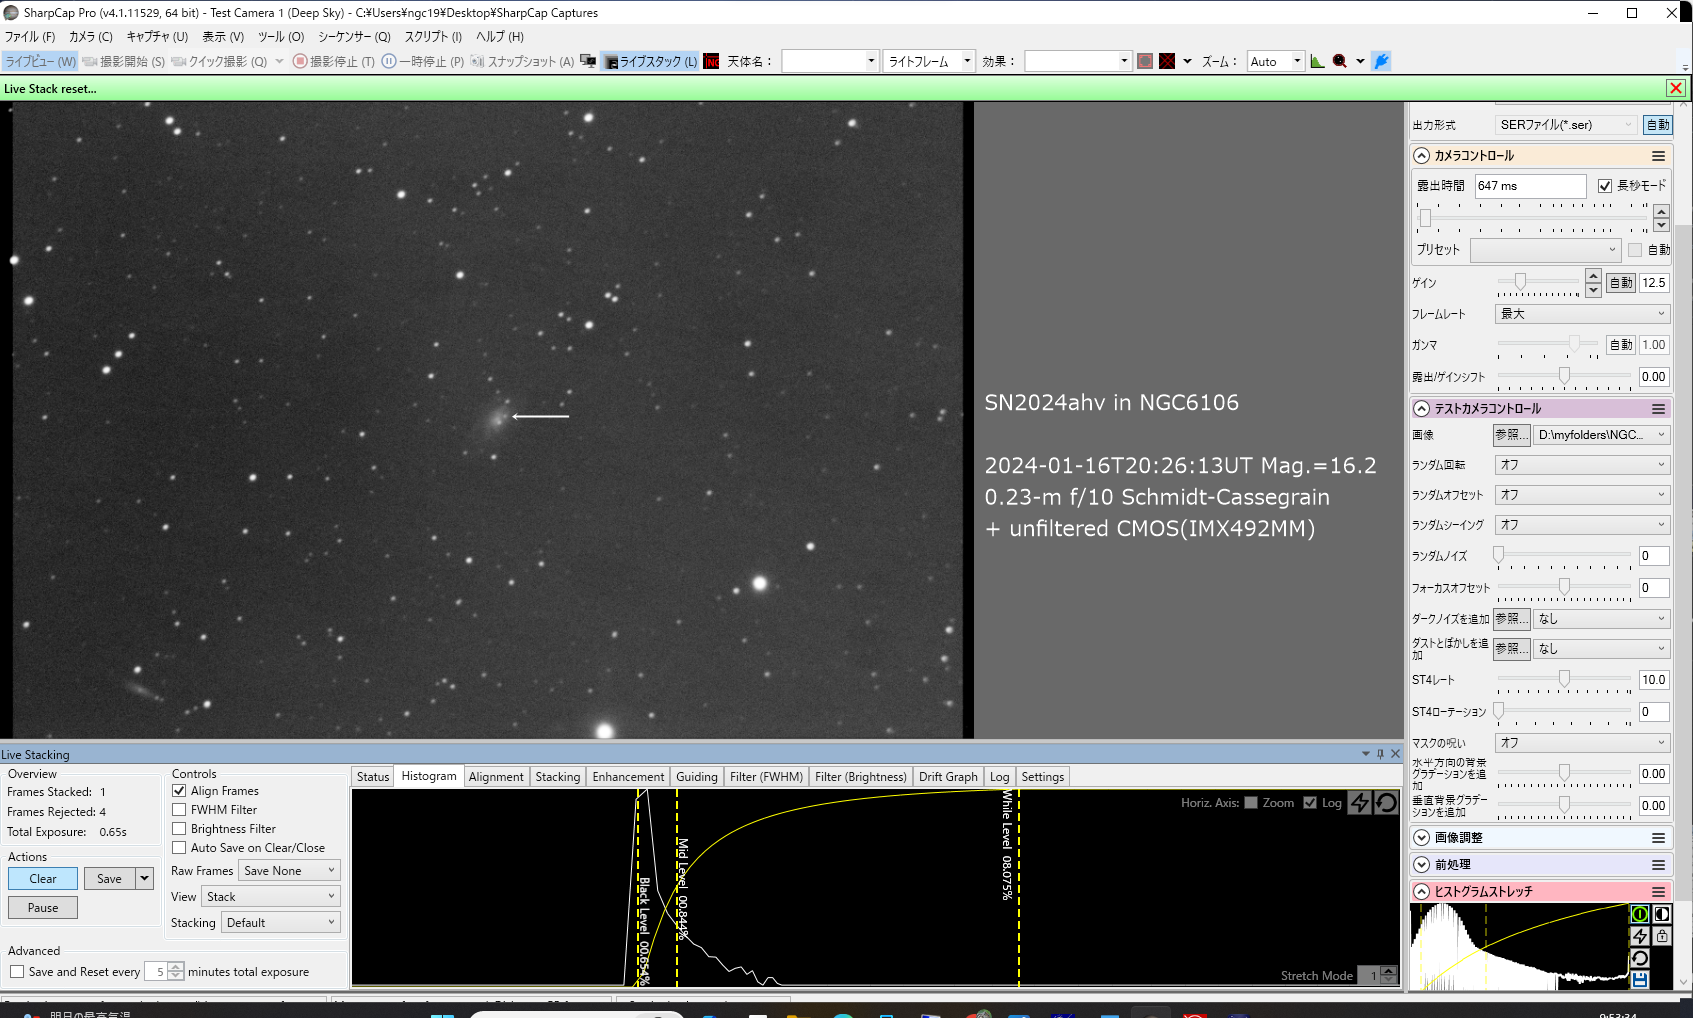Open the File (ファイル) menu
Viewport: 1693px width, 1018px height.
pos(29,37)
